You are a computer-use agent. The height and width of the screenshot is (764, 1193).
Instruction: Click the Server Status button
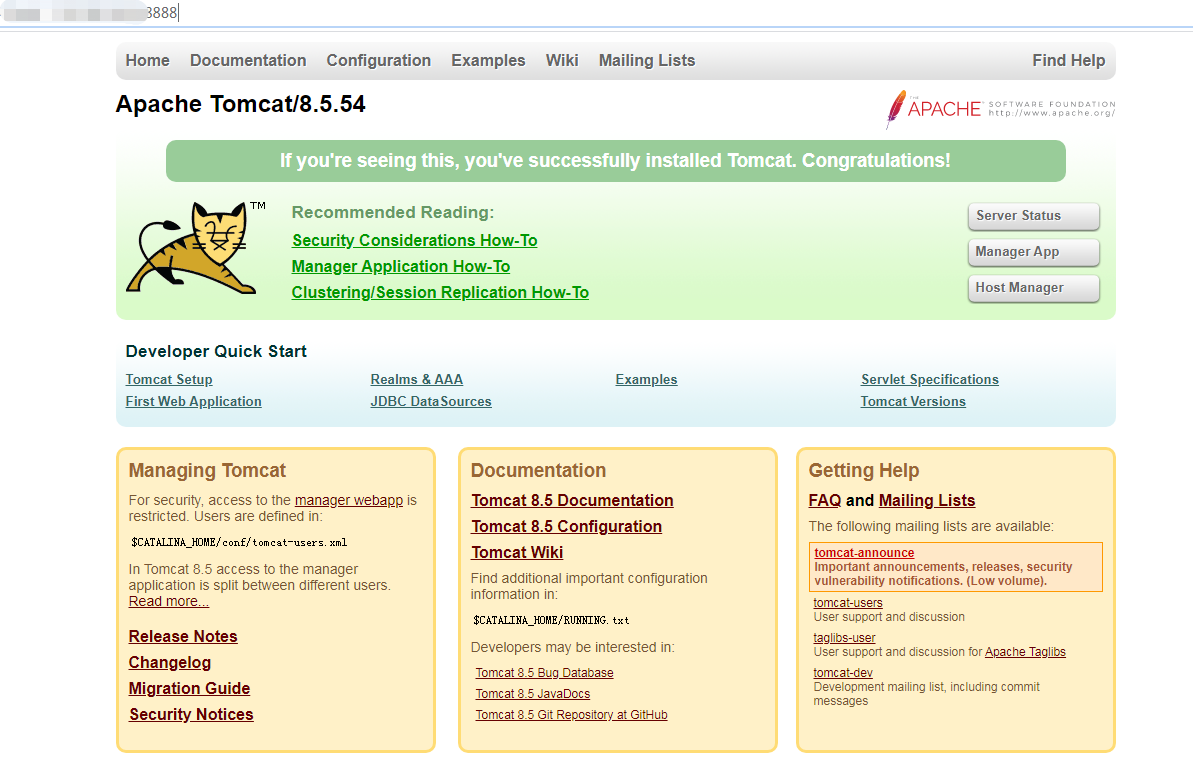(1033, 215)
